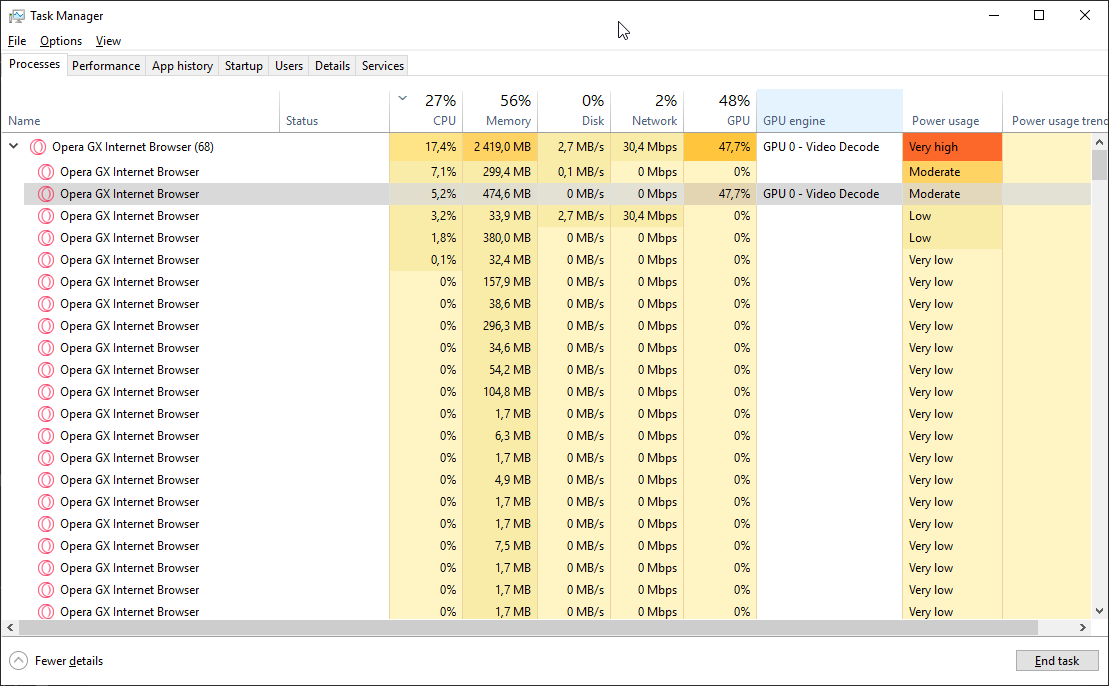Click the Opera GX parent group icon
Viewport: 1109px width, 686px height.
(37, 147)
